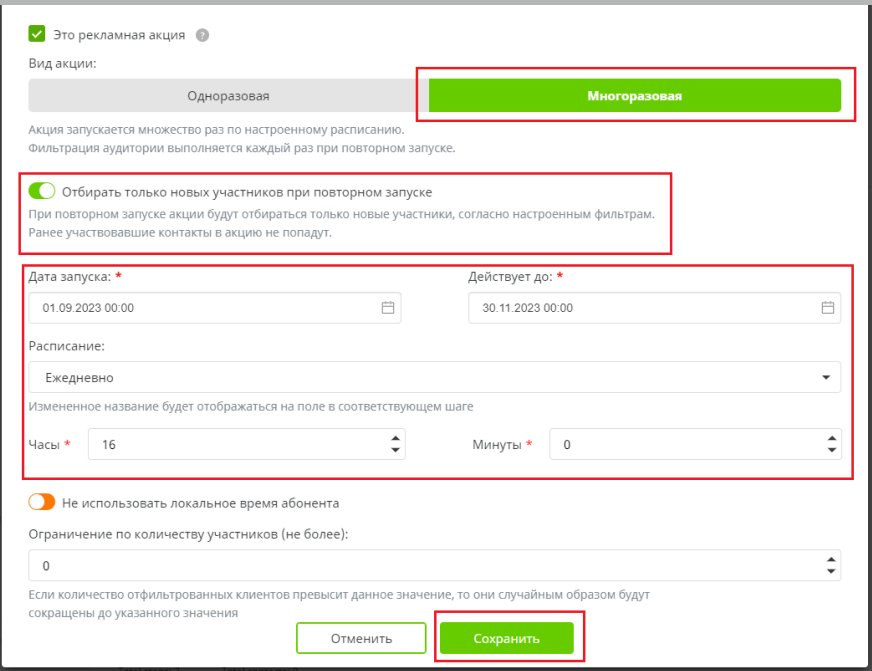Increase the 'Часы' value with up arrow
This screenshot has height=671, width=872.
[x=396, y=438]
